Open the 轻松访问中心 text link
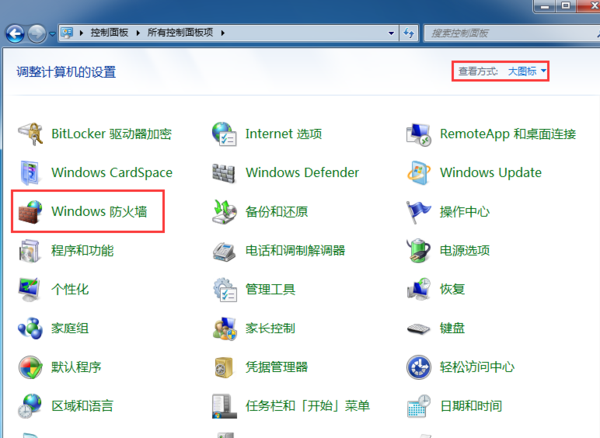 (x=477, y=367)
